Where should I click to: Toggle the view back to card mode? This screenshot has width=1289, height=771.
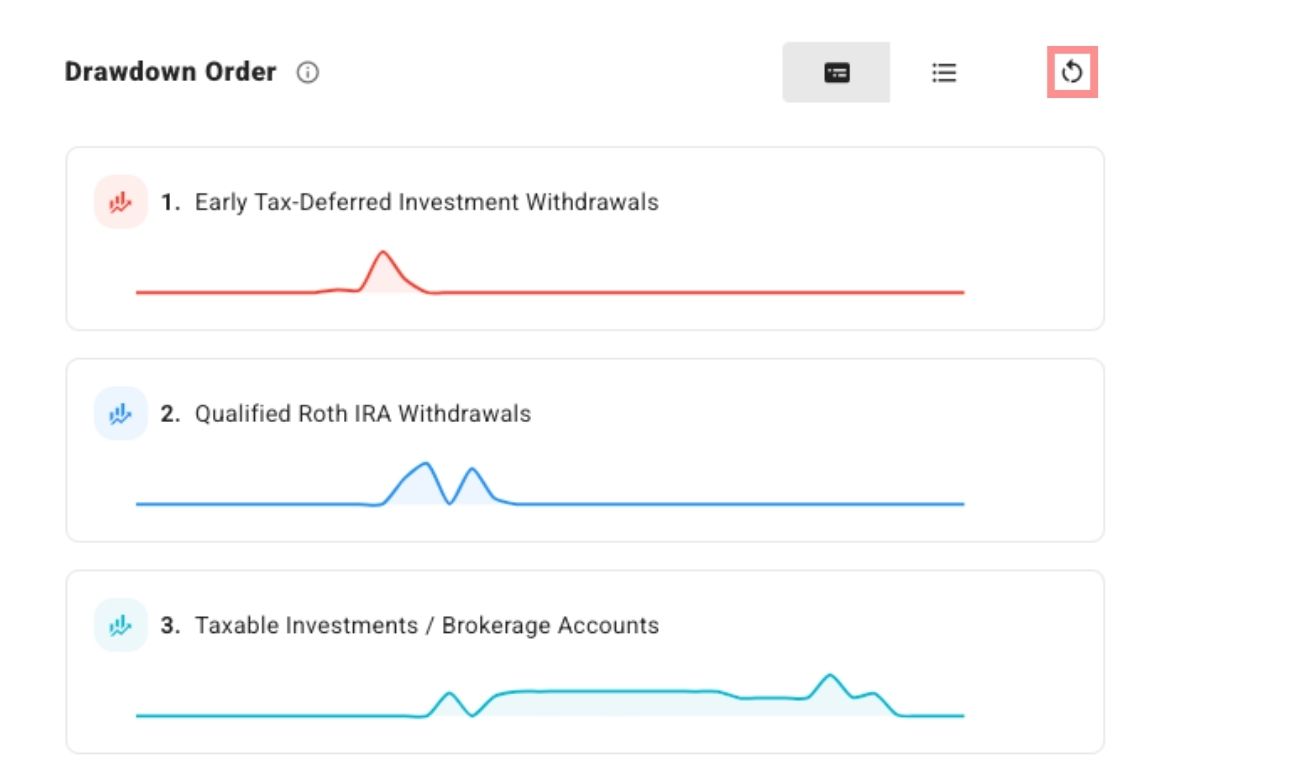coord(837,72)
